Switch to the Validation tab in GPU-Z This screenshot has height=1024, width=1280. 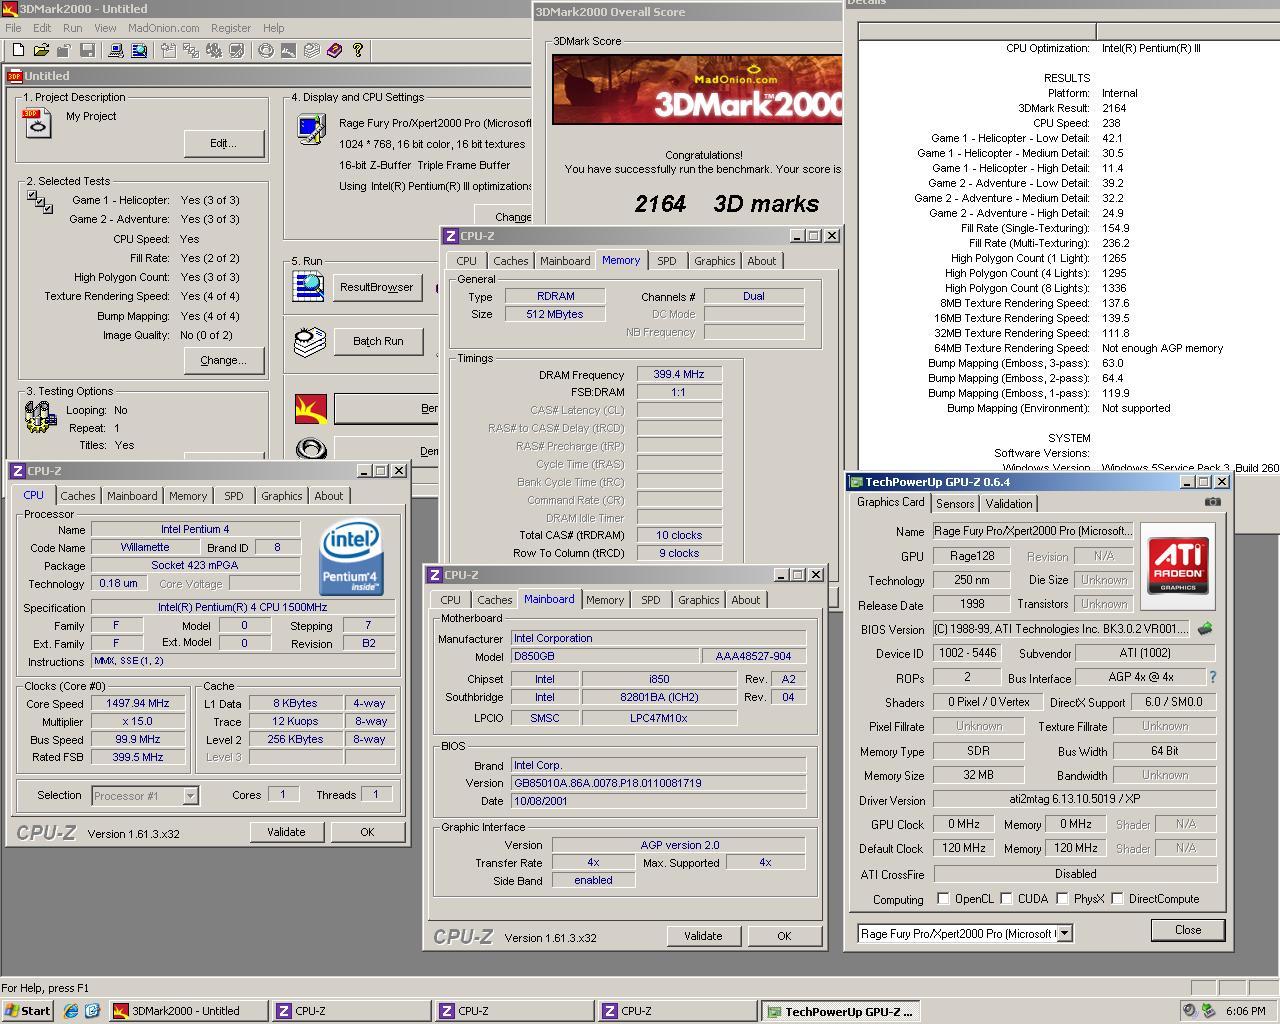1008,503
